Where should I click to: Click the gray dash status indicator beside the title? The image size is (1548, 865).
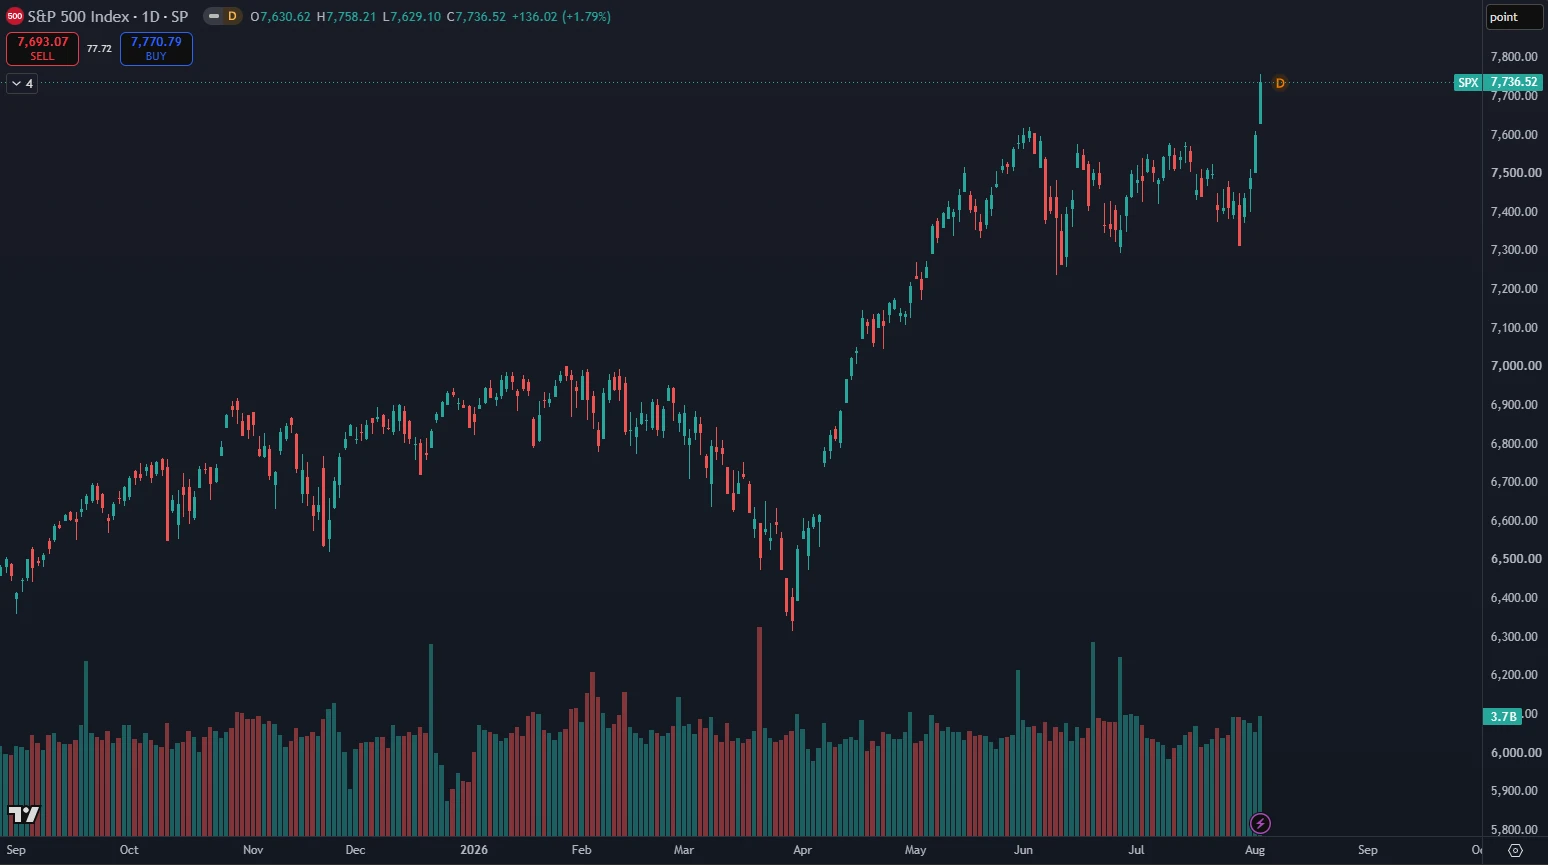pyautogui.click(x=213, y=16)
